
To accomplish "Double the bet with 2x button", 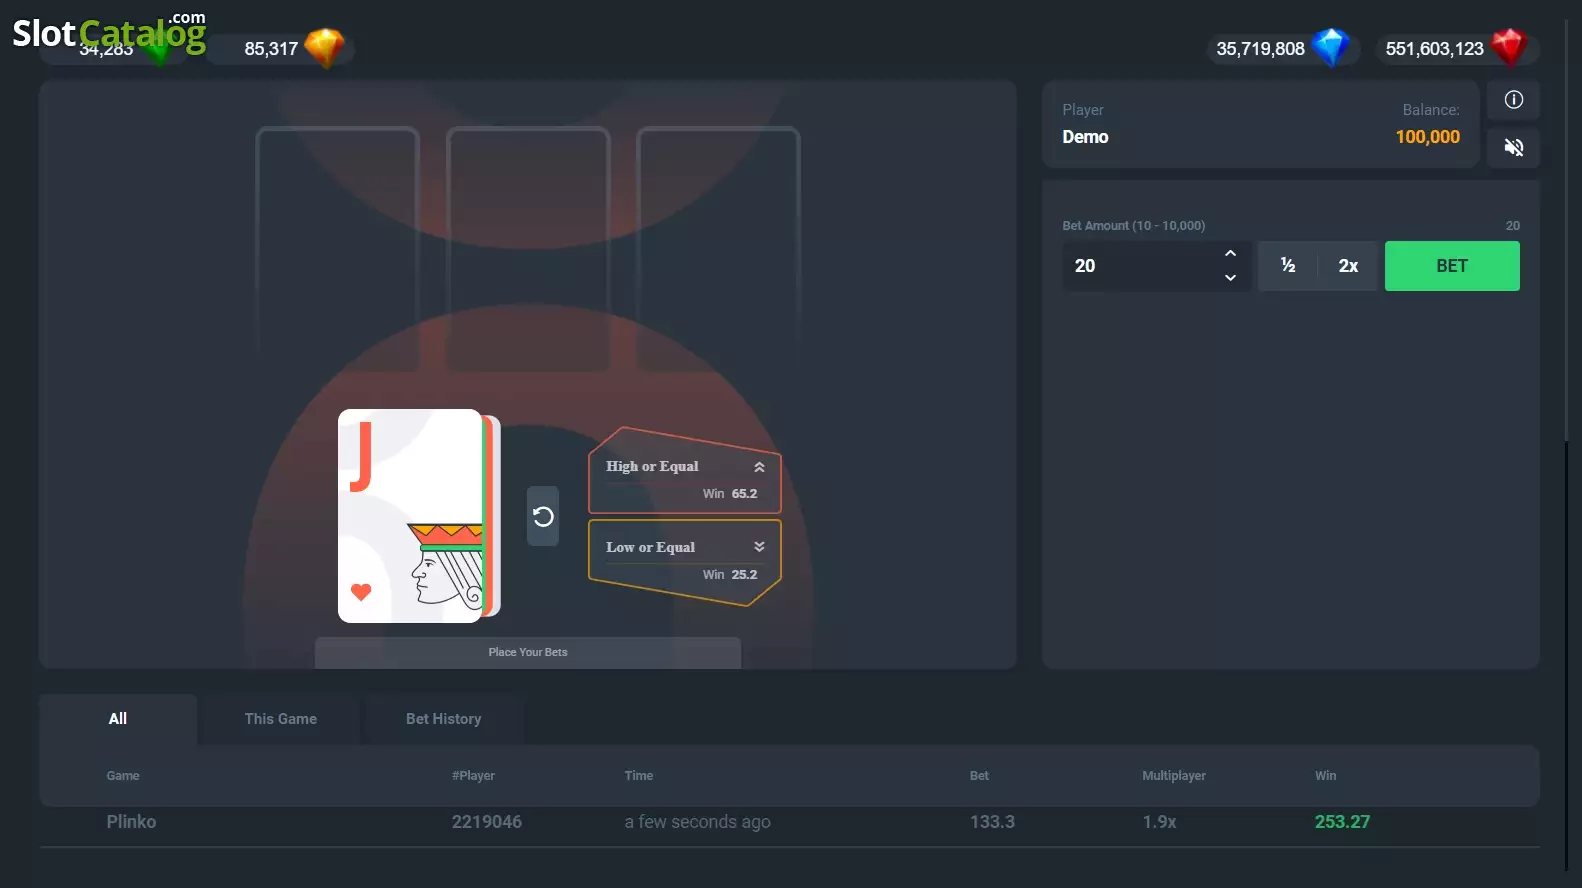I will 1348,266.
